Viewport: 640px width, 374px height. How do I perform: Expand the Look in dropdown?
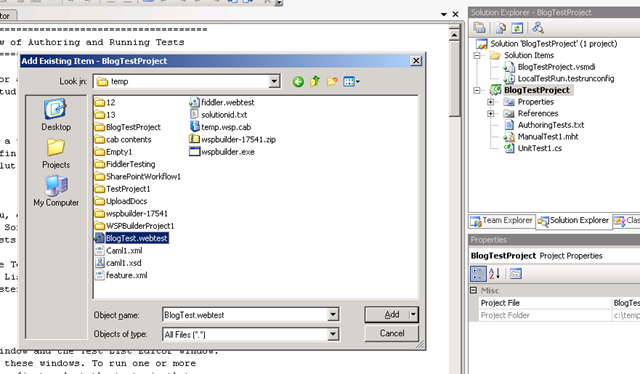point(274,81)
